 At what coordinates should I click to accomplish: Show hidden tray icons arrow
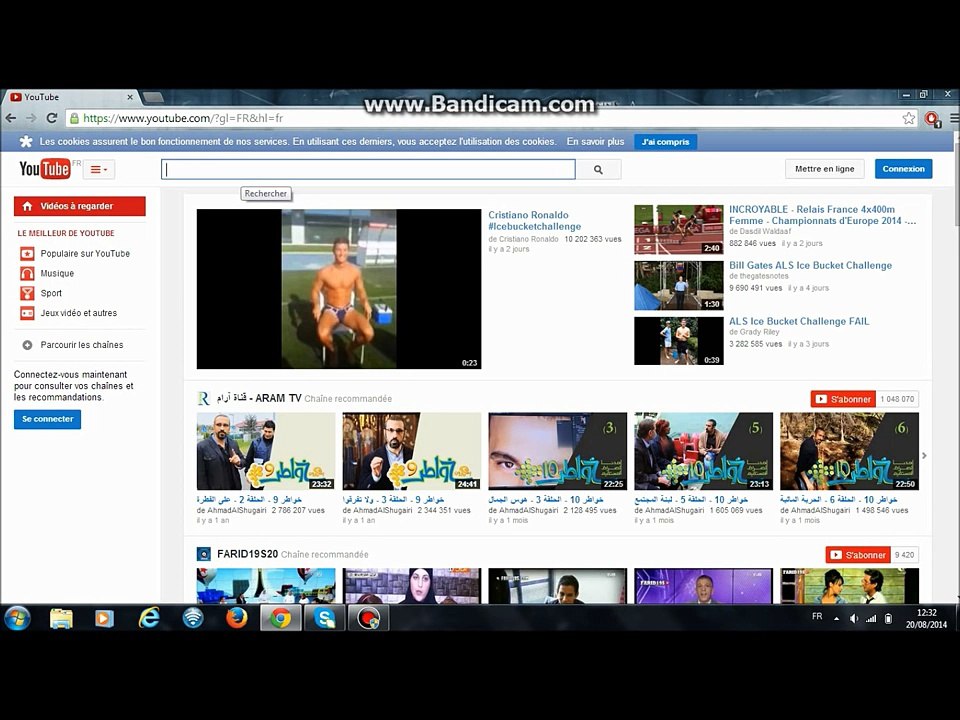[x=836, y=618]
